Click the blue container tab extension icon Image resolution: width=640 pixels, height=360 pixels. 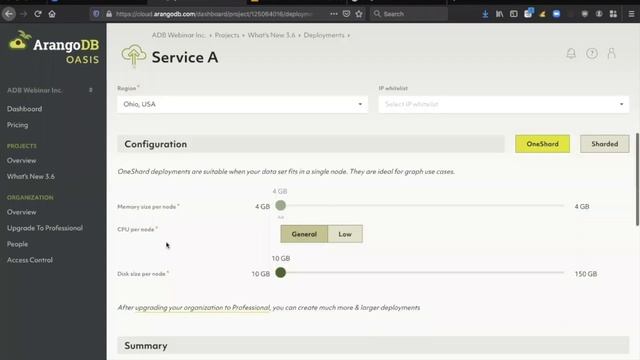click(x=556, y=14)
